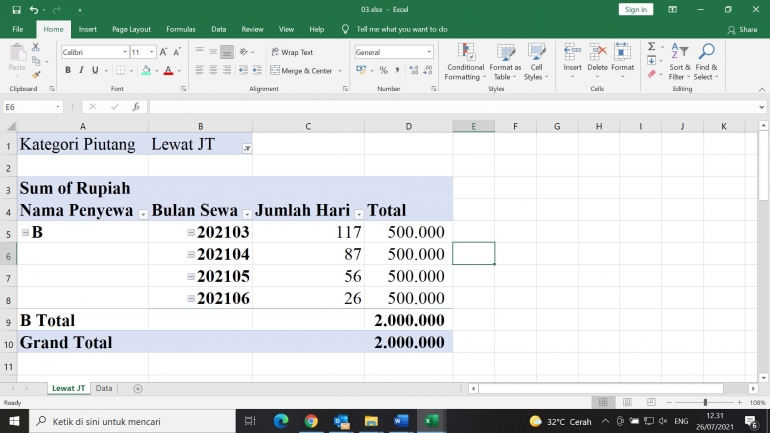The width and height of the screenshot is (770, 433).
Task: Switch to the Data worksheet tab
Action: 104,388
